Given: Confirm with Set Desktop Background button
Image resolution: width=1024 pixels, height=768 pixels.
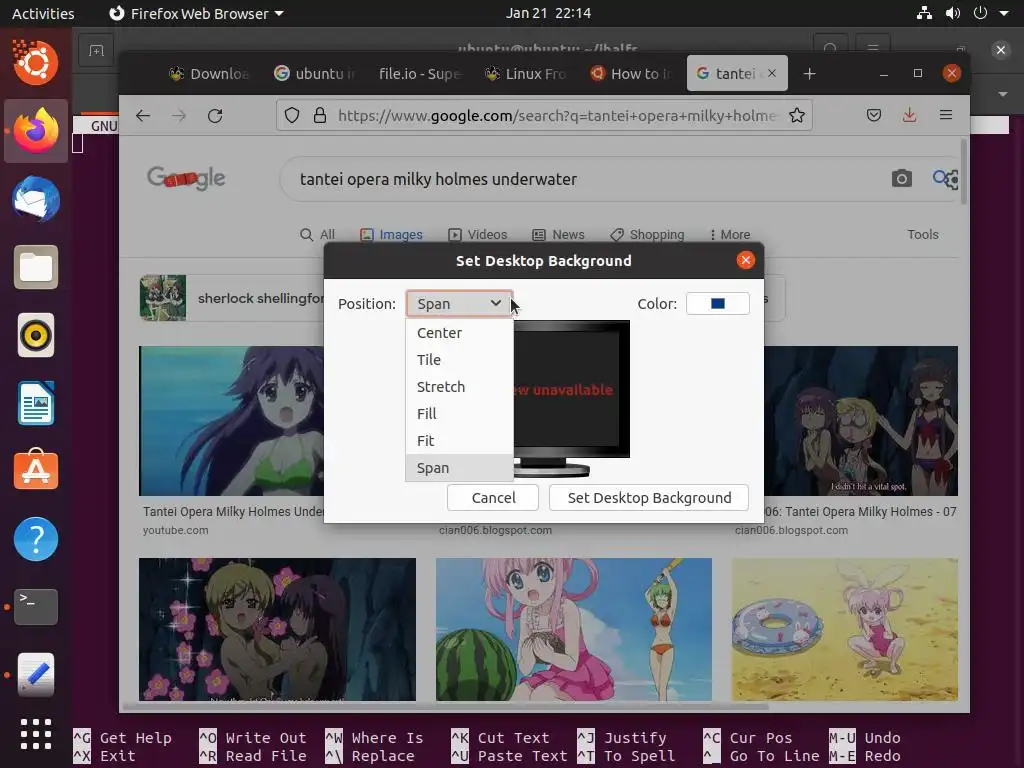Looking at the screenshot, I should coord(649,498).
